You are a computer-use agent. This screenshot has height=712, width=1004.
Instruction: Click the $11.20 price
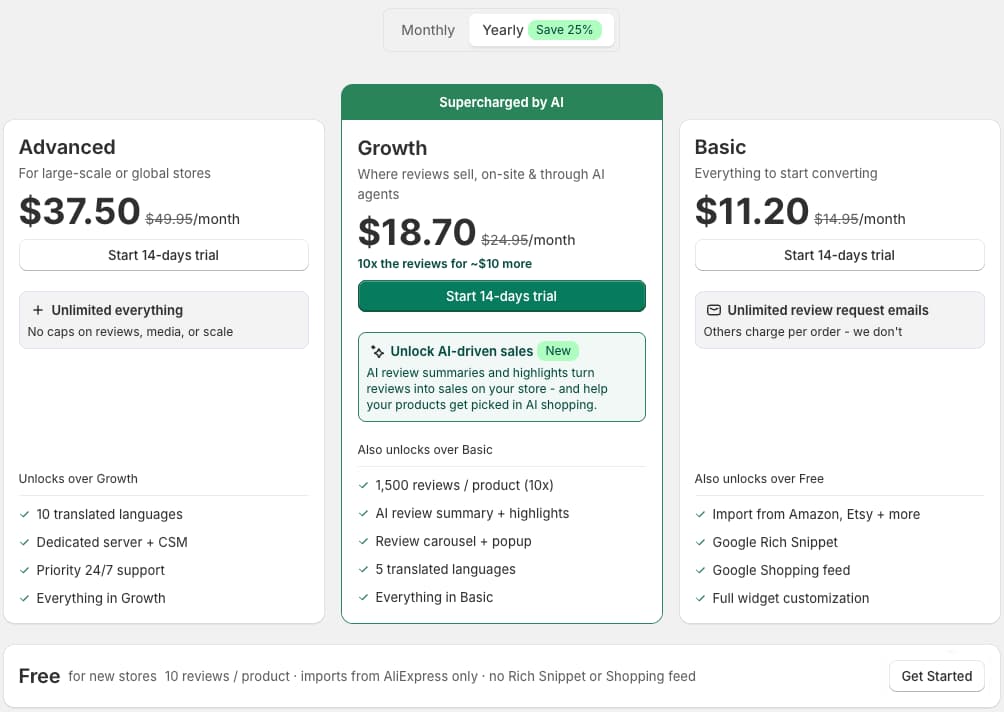point(752,211)
